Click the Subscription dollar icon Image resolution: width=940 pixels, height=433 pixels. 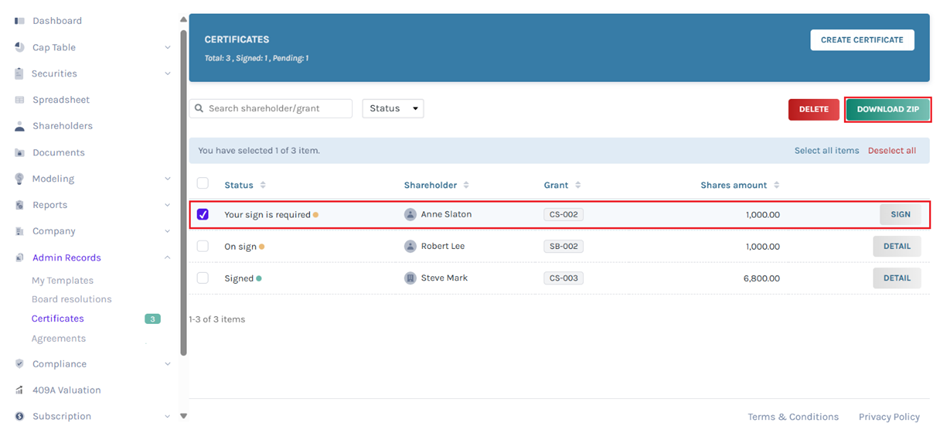coord(19,416)
